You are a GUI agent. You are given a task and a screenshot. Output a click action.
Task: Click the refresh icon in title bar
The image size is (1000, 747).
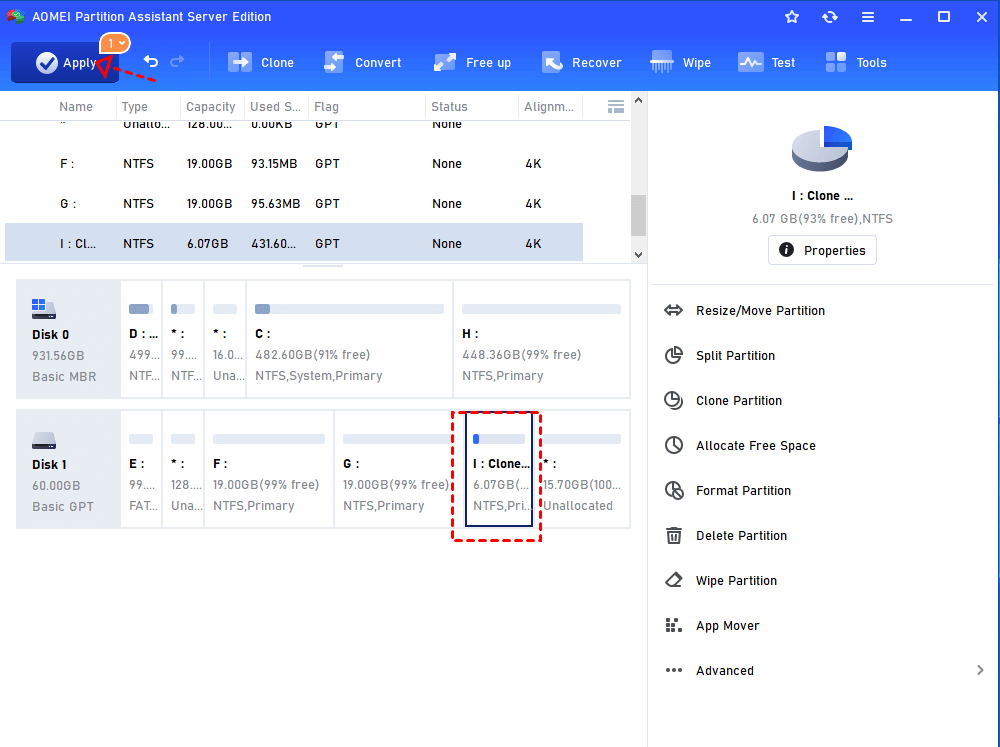tap(830, 17)
